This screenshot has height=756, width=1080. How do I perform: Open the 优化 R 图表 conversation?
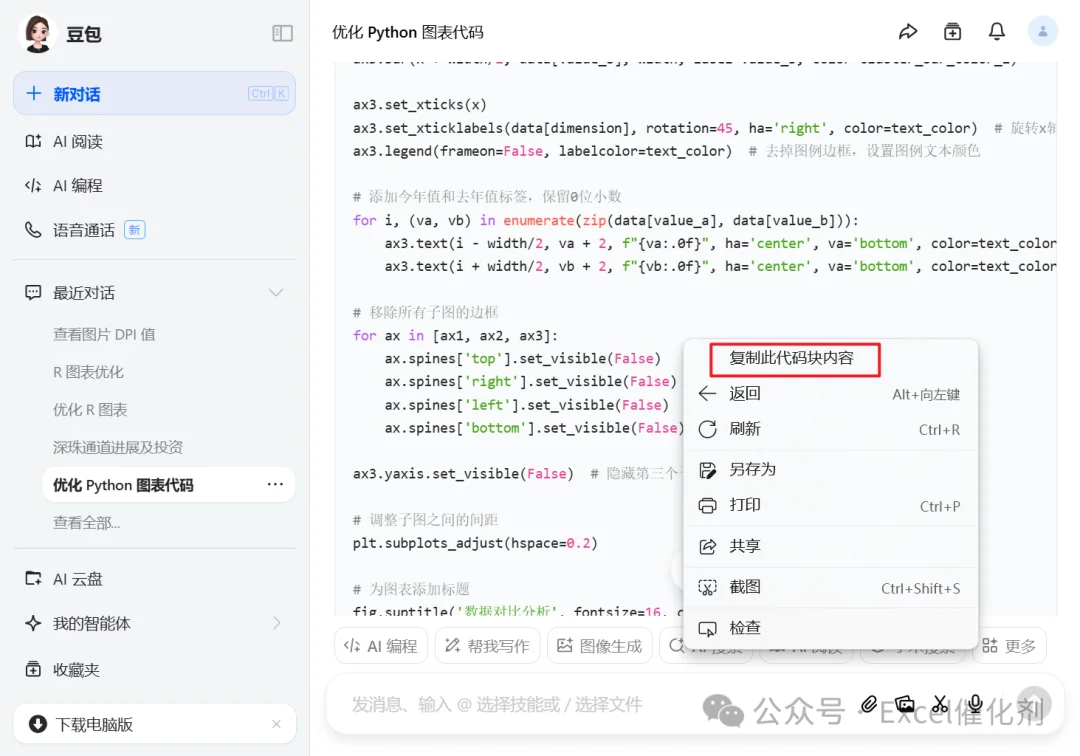click(90, 410)
